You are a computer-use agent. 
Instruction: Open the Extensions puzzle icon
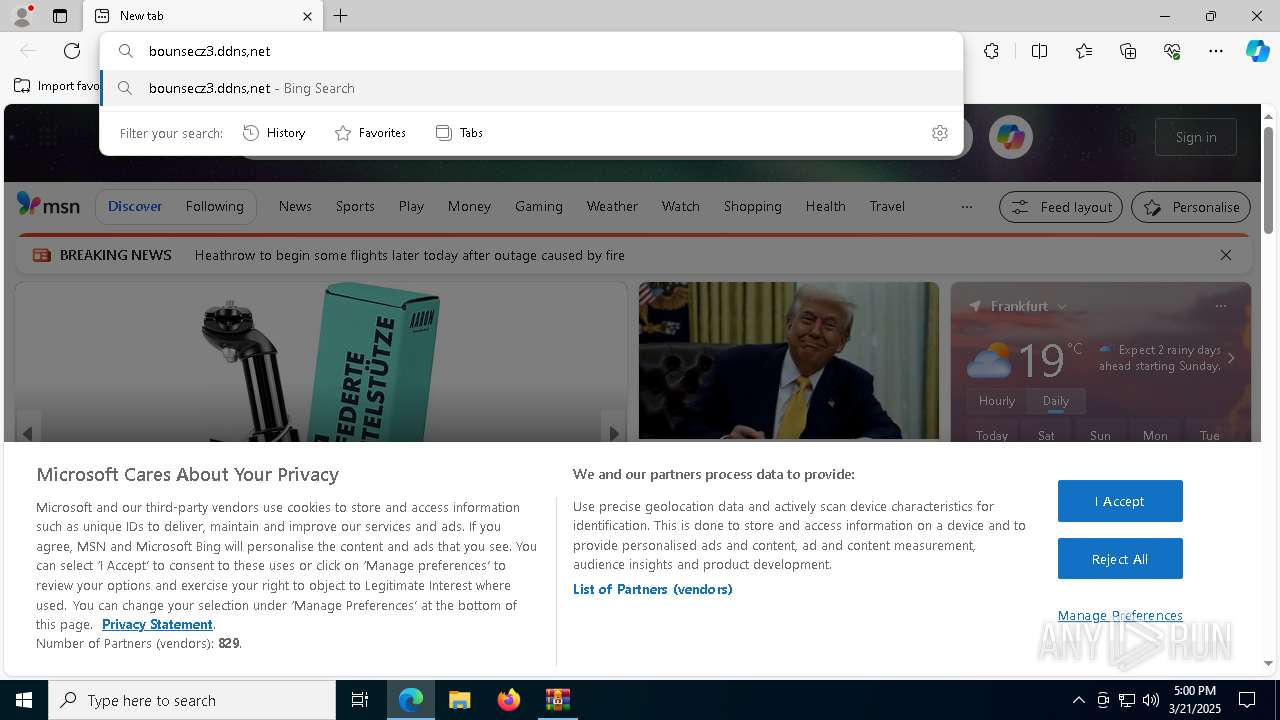991,51
